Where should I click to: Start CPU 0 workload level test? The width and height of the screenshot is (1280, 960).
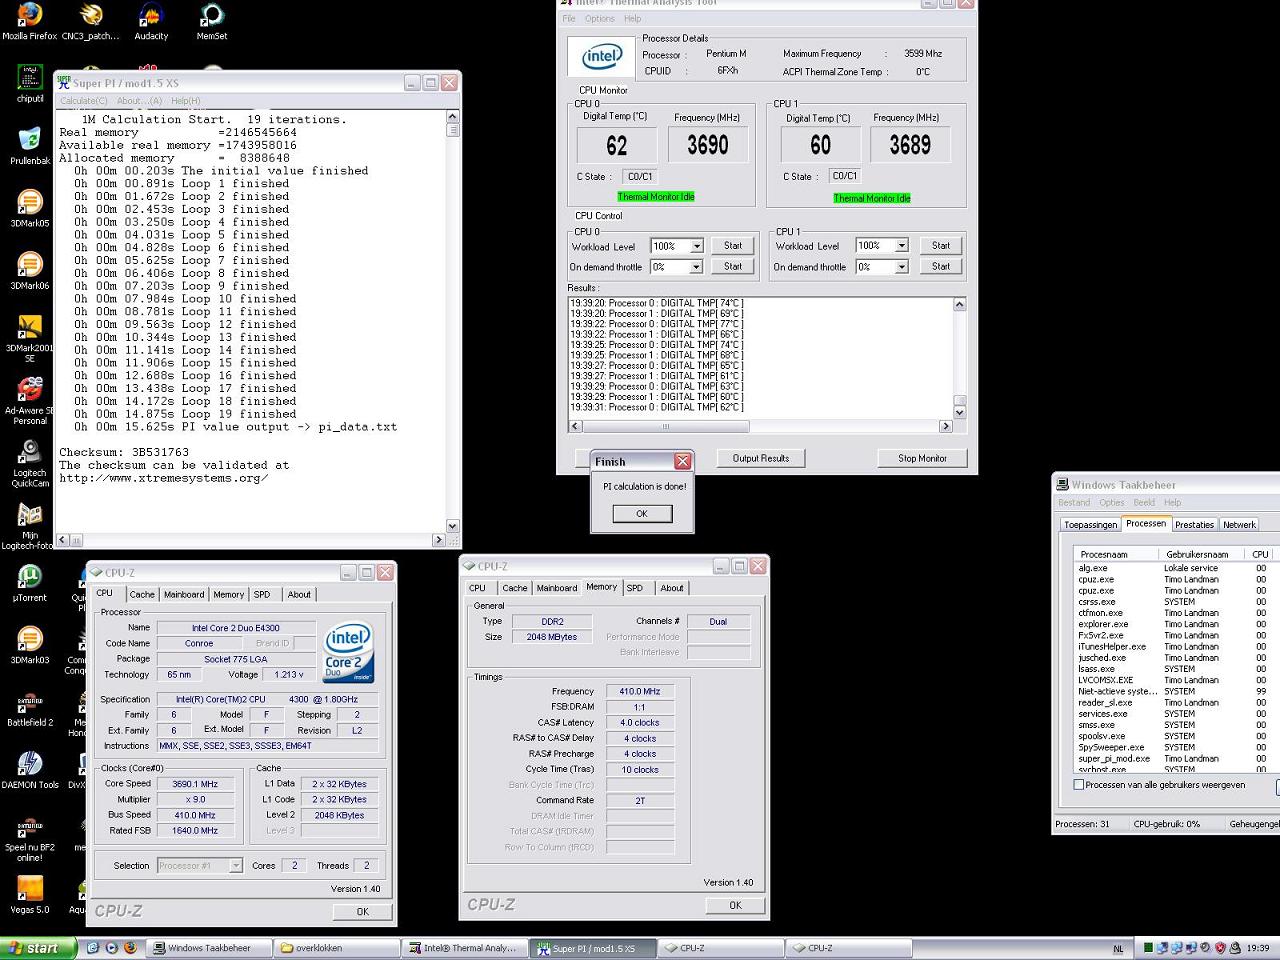(733, 246)
